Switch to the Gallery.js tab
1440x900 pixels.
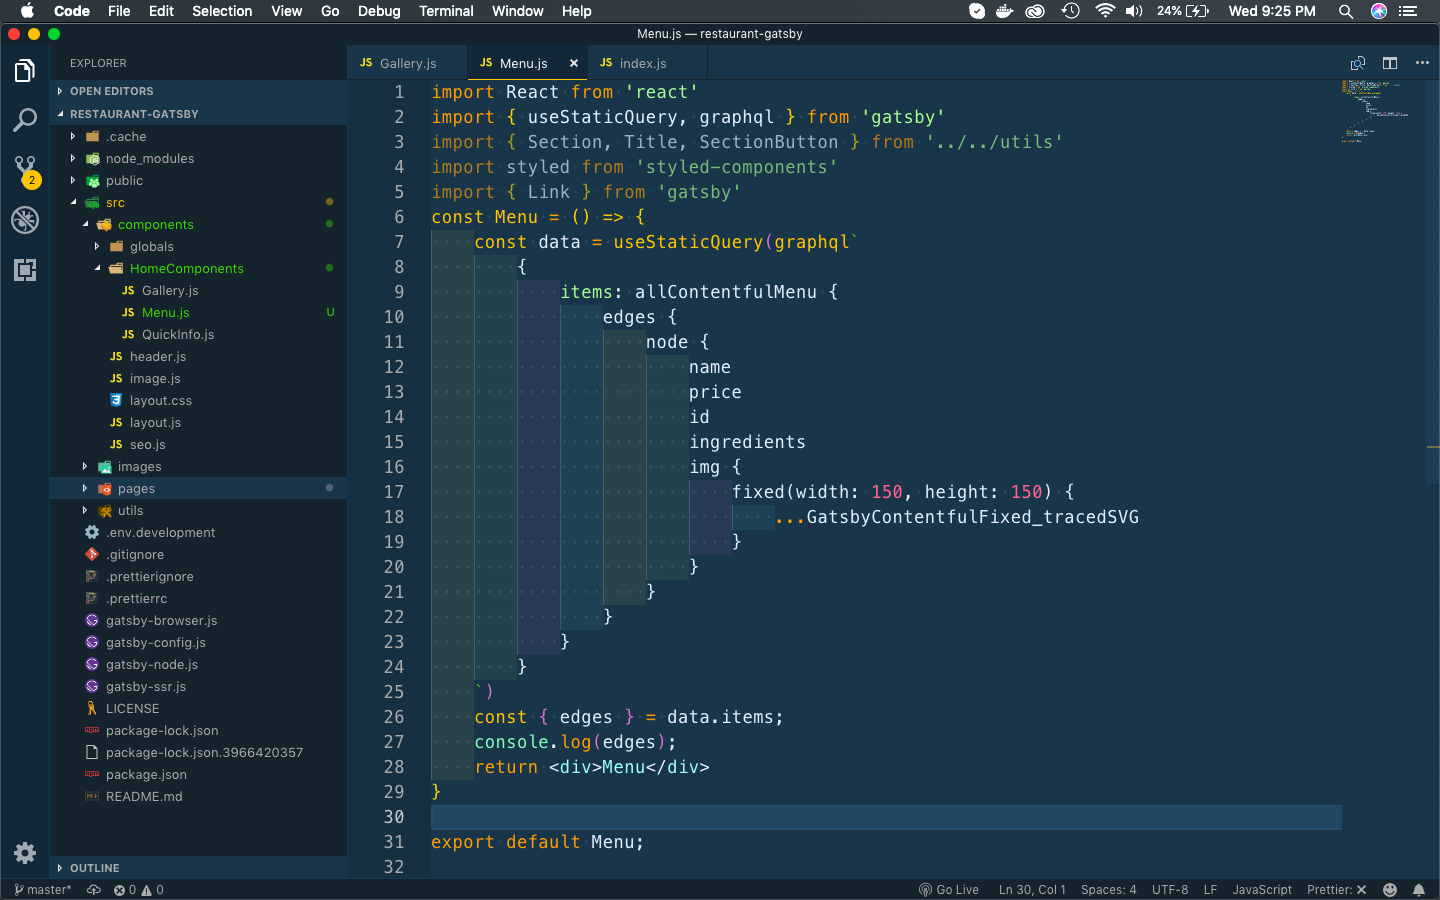coord(407,63)
